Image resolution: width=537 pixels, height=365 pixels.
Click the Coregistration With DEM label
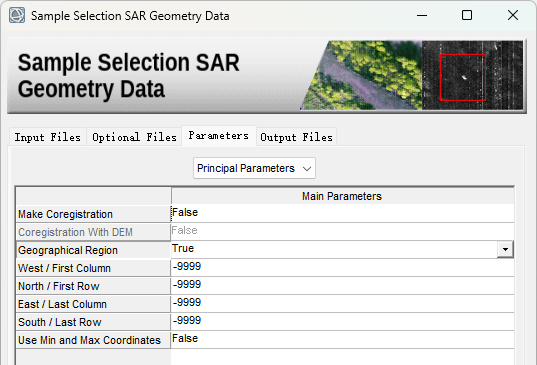coord(93,232)
